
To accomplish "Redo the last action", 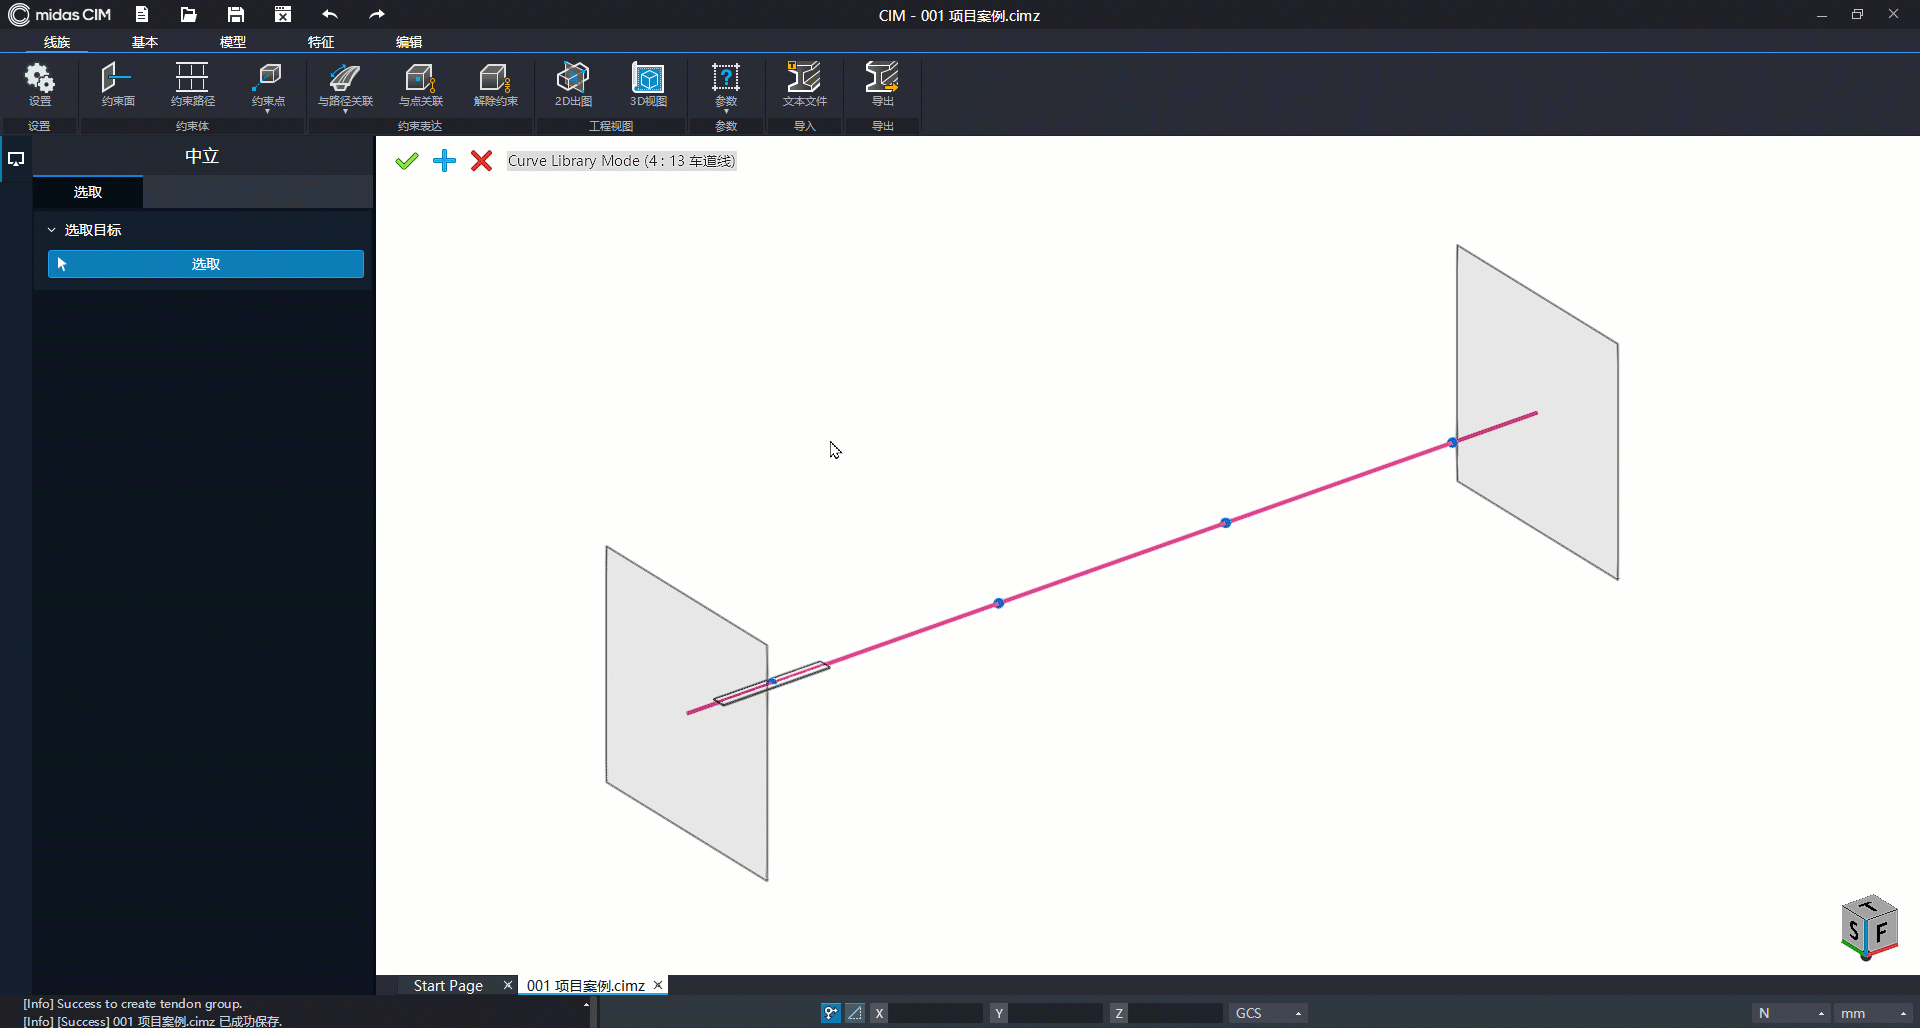I will [376, 14].
